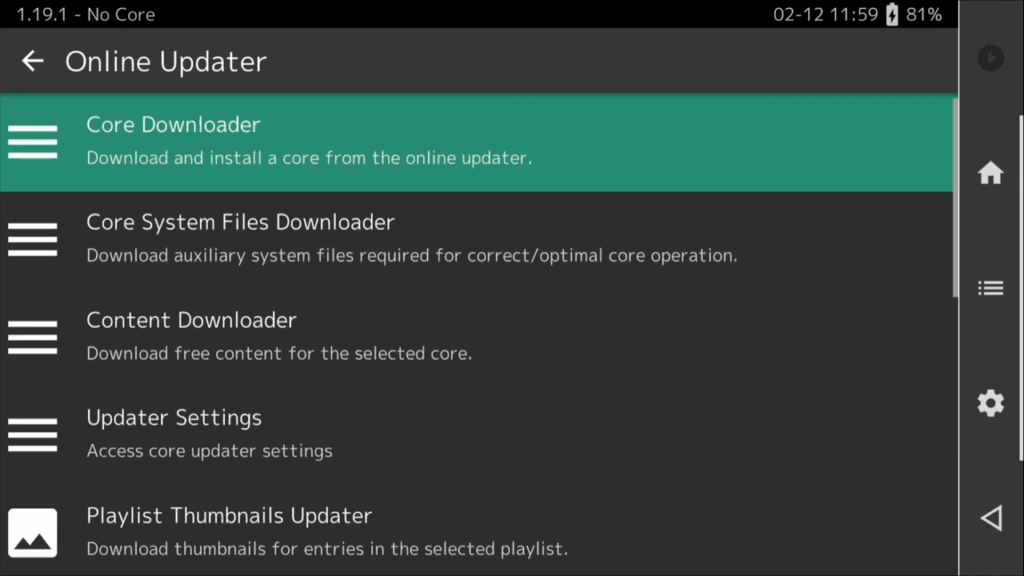Click the Core Downloader list icon

[x=33, y=142]
